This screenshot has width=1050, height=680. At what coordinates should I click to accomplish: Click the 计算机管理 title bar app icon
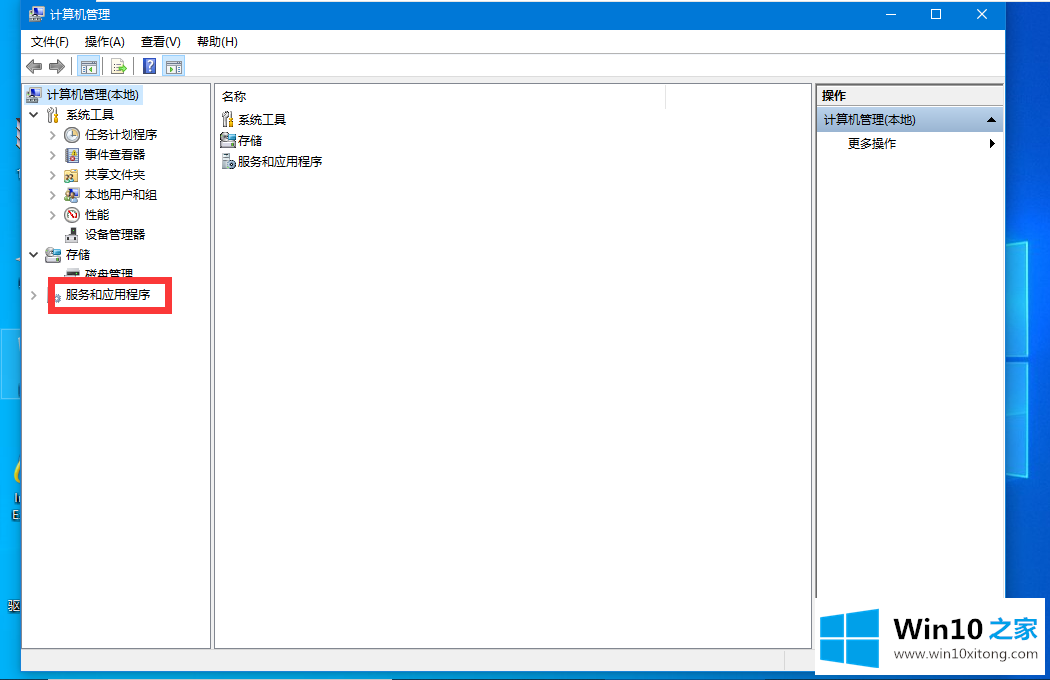(36, 14)
